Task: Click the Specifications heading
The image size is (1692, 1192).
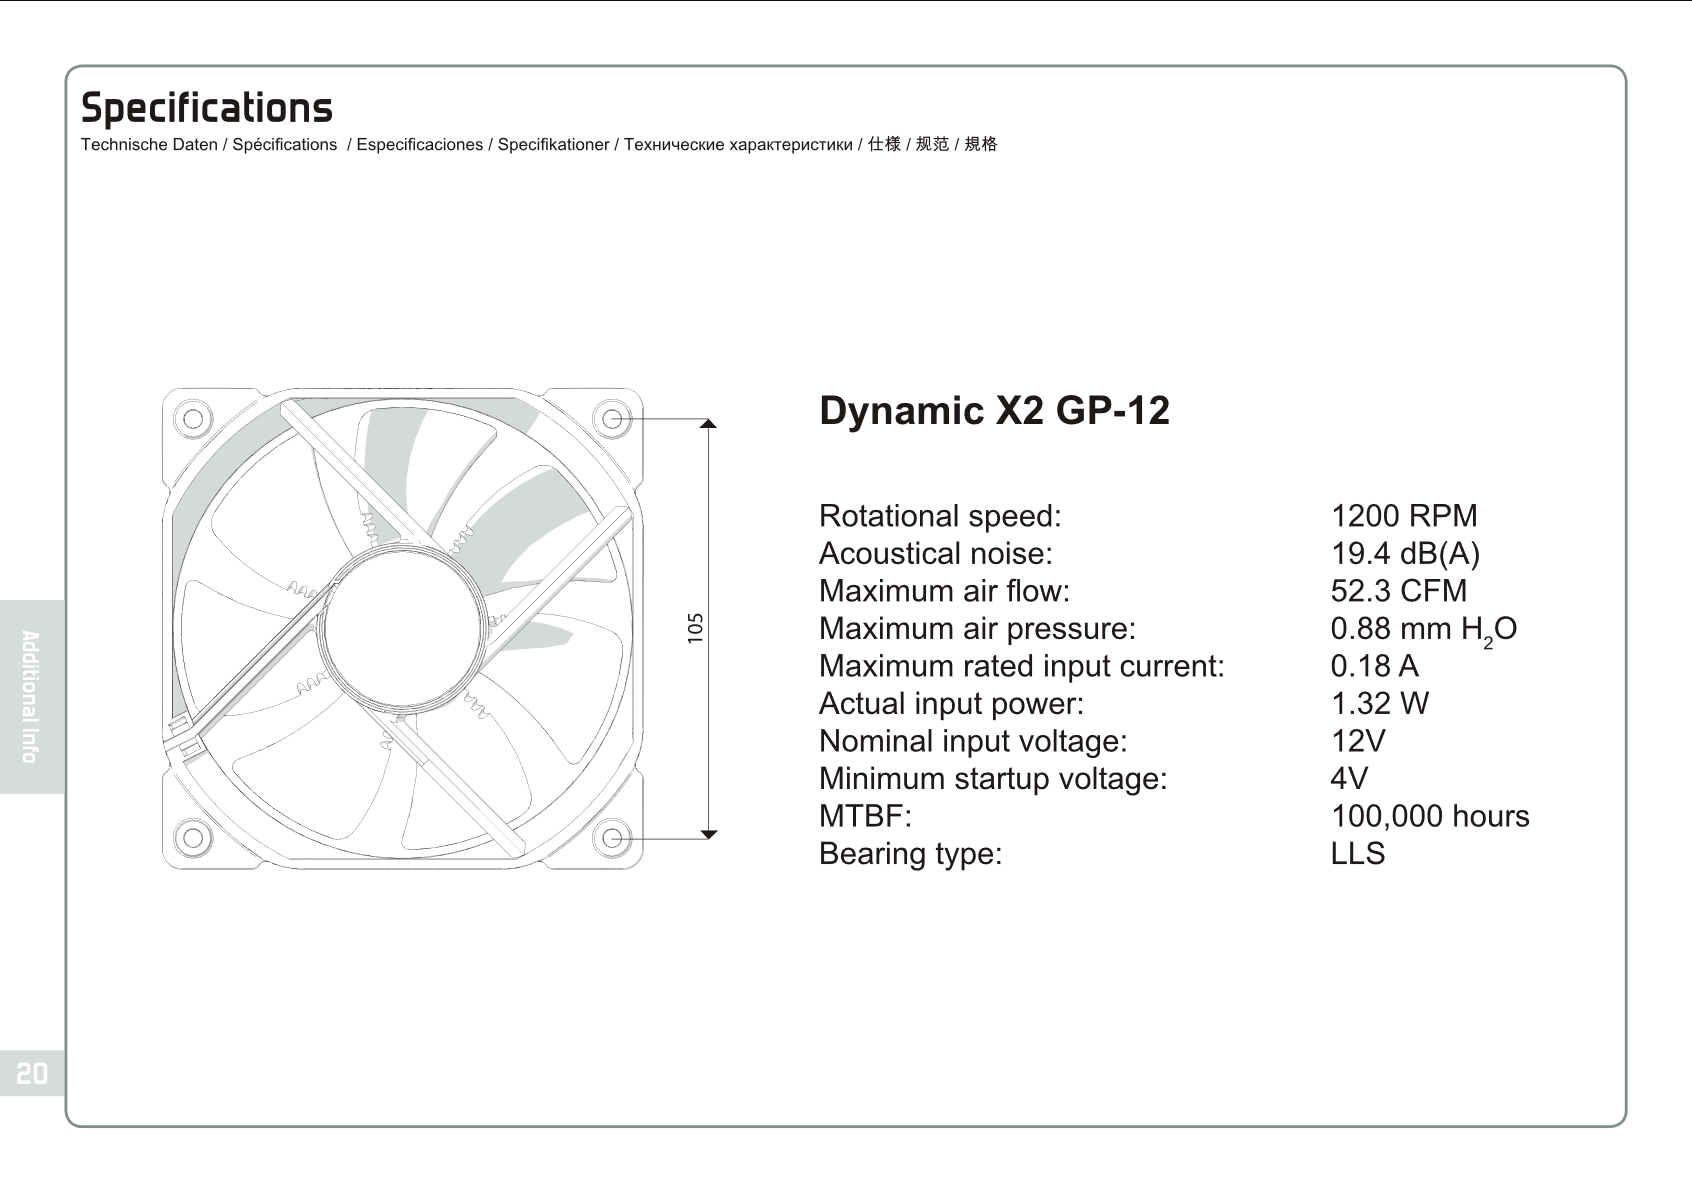Action: [206, 108]
